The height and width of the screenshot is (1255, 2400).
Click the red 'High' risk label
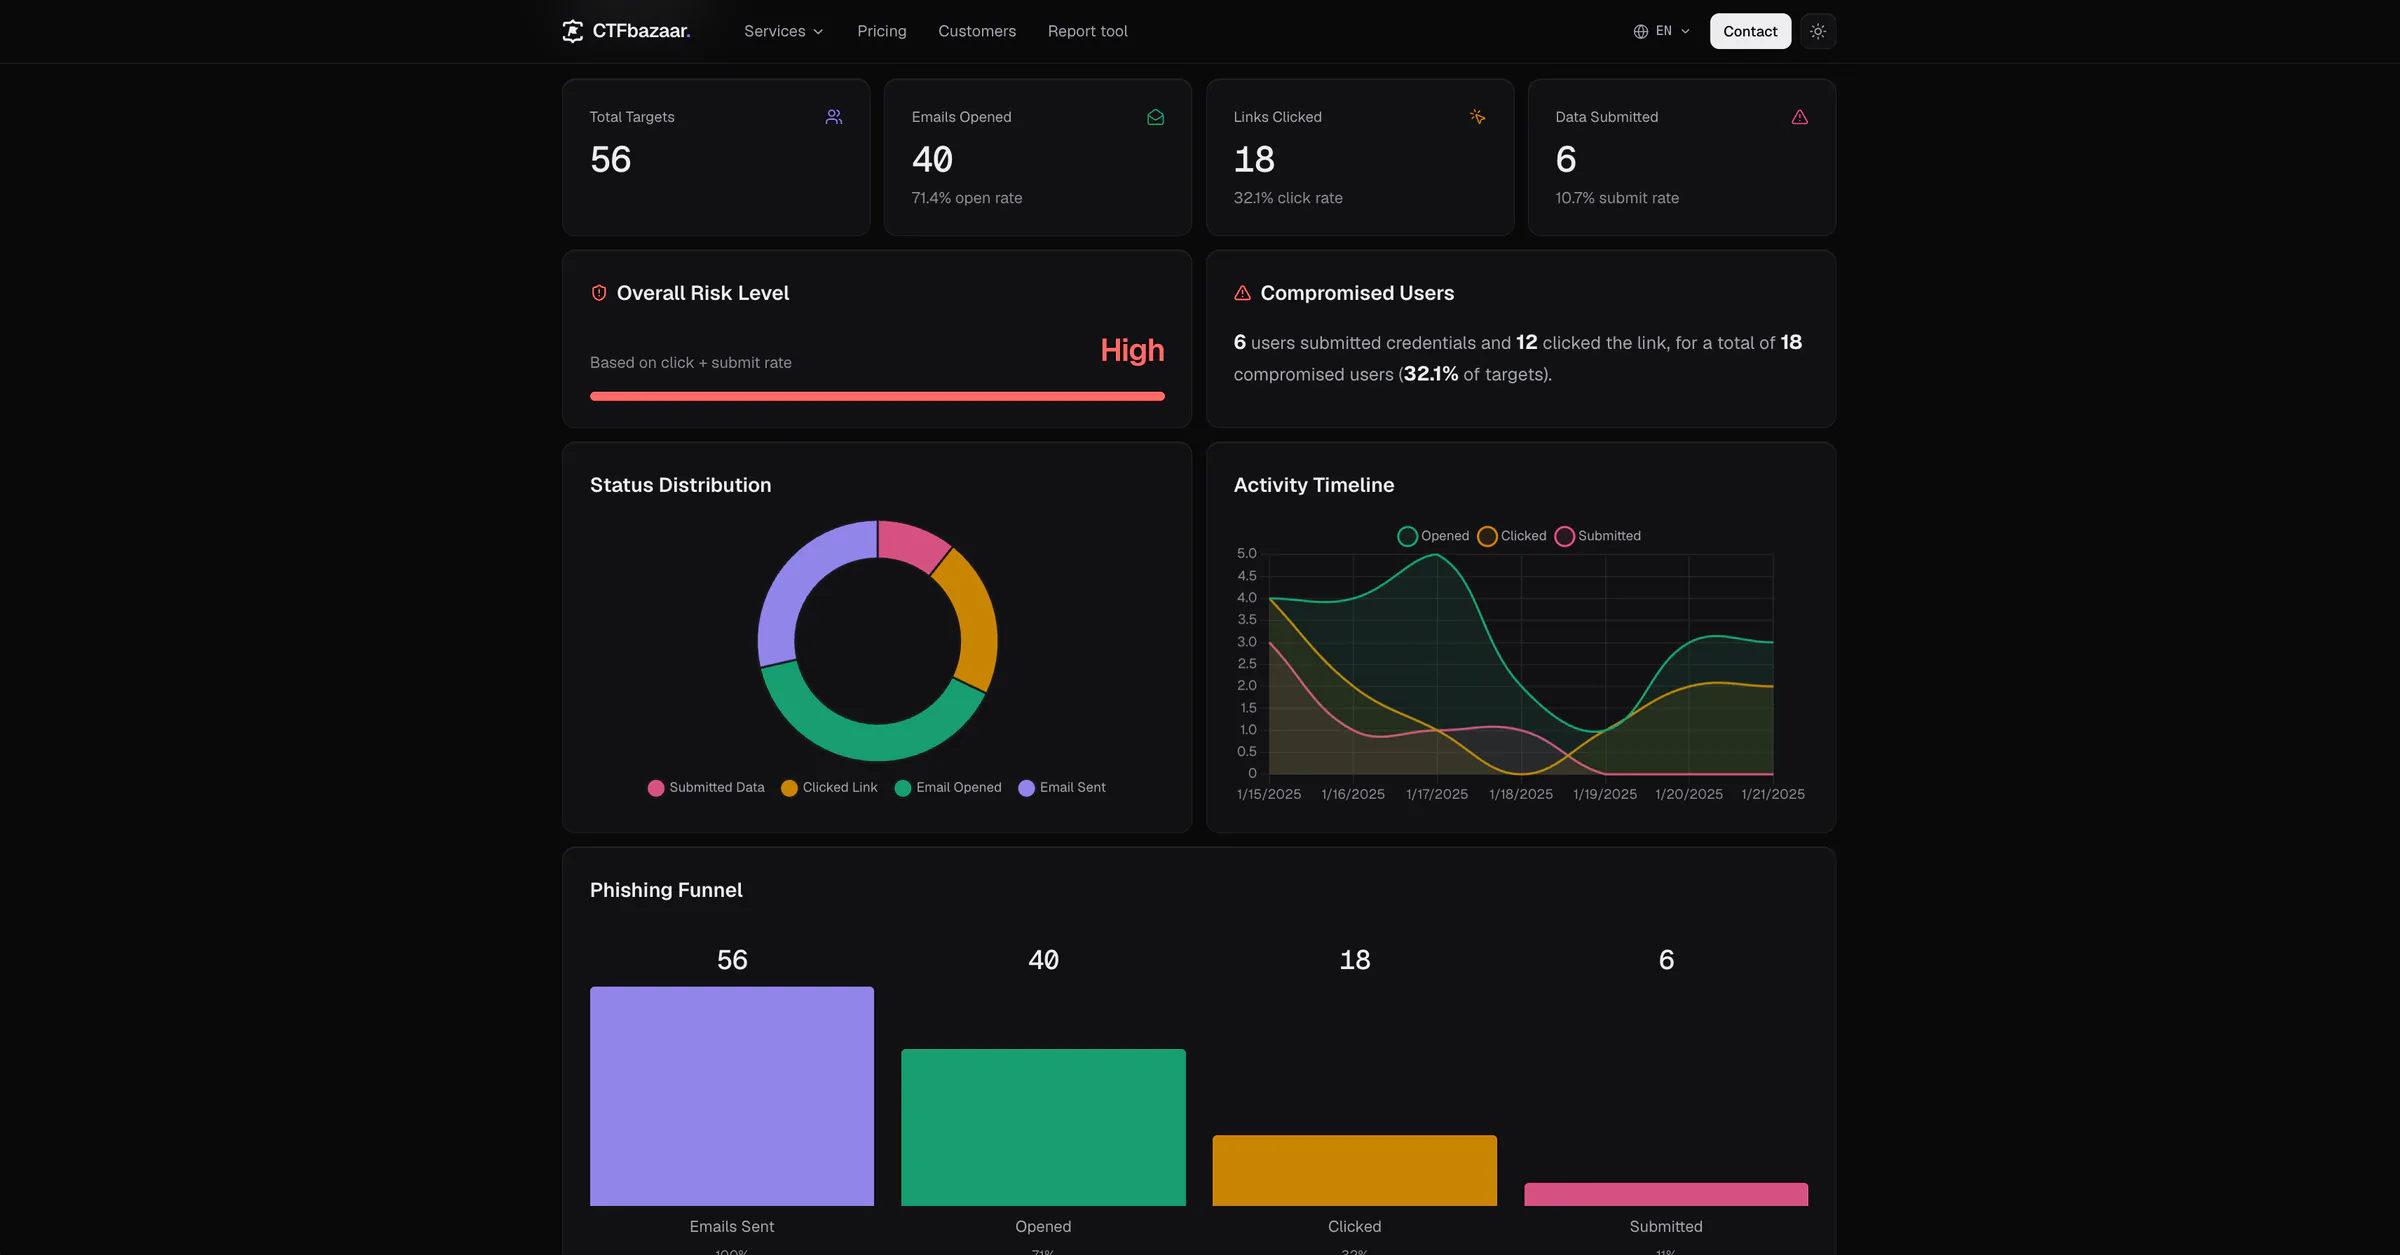tap(1132, 350)
